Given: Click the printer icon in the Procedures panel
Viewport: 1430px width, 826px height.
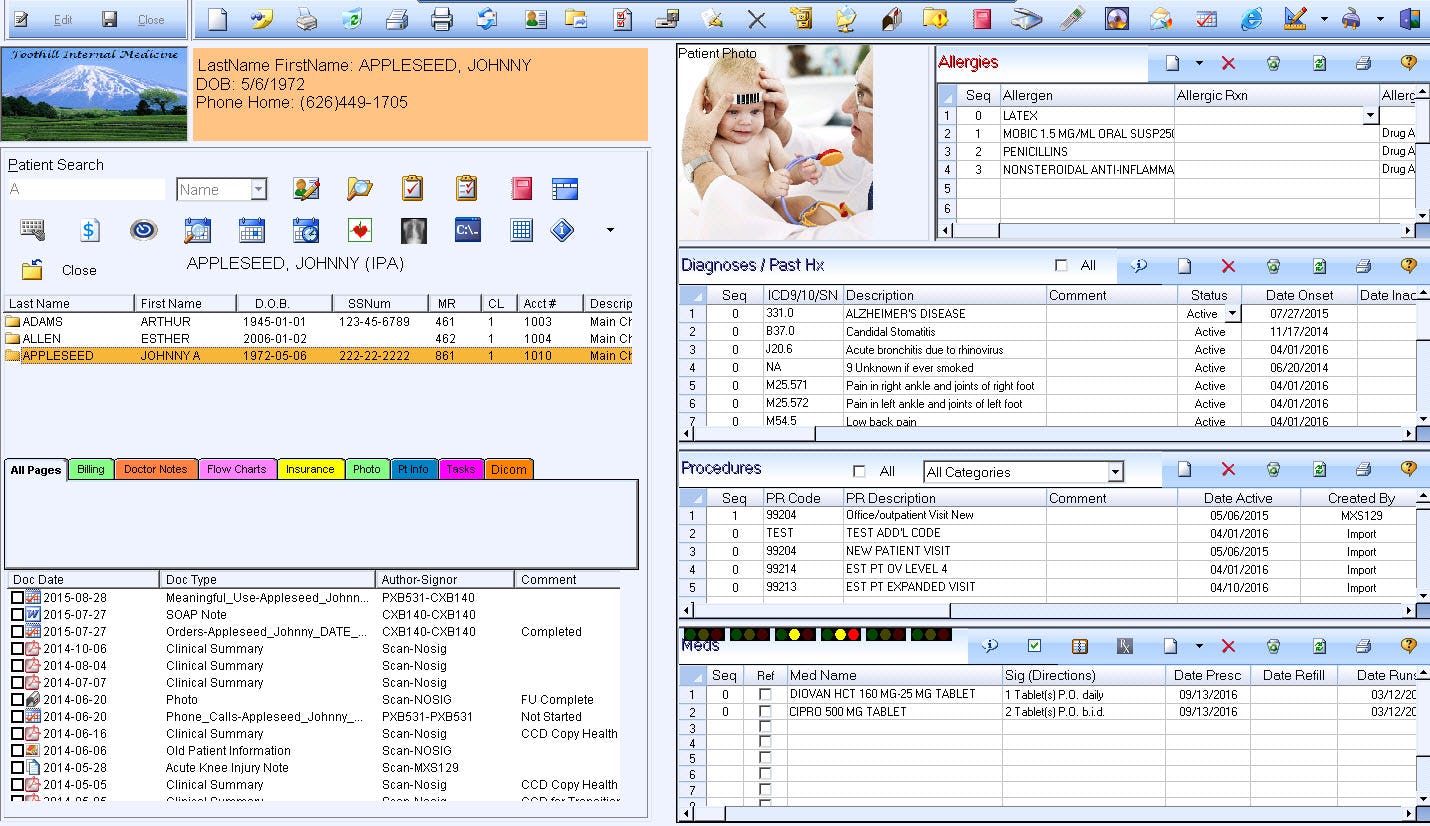Looking at the screenshot, I should coord(1361,468).
